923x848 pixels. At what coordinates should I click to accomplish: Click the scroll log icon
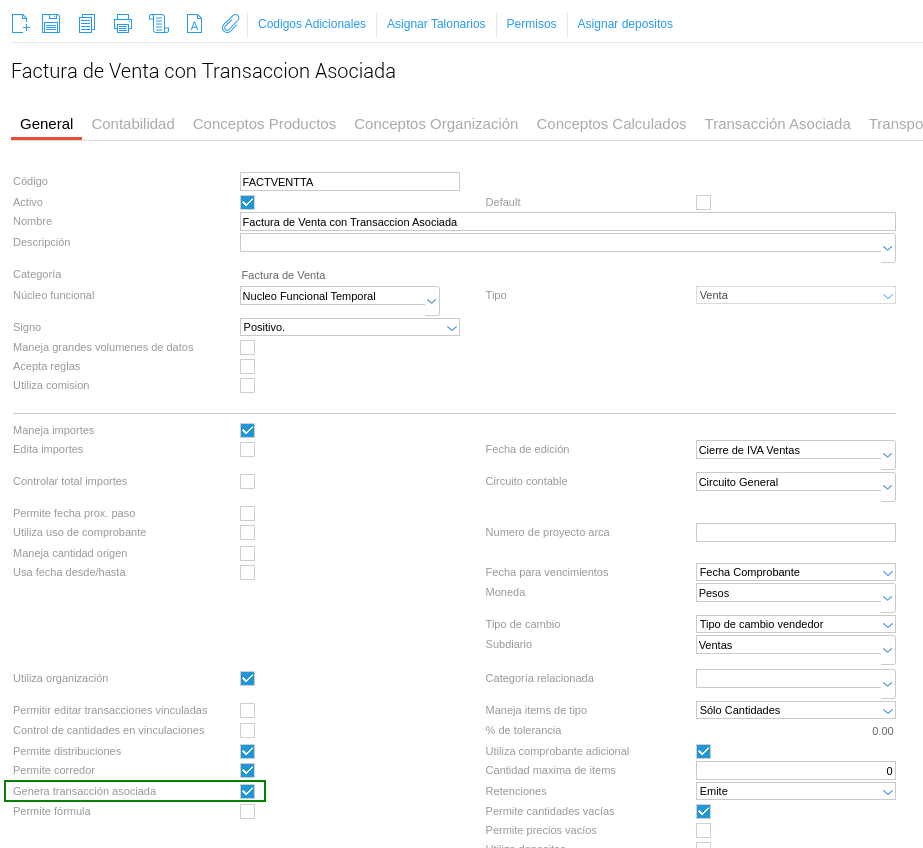pos(159,23)
